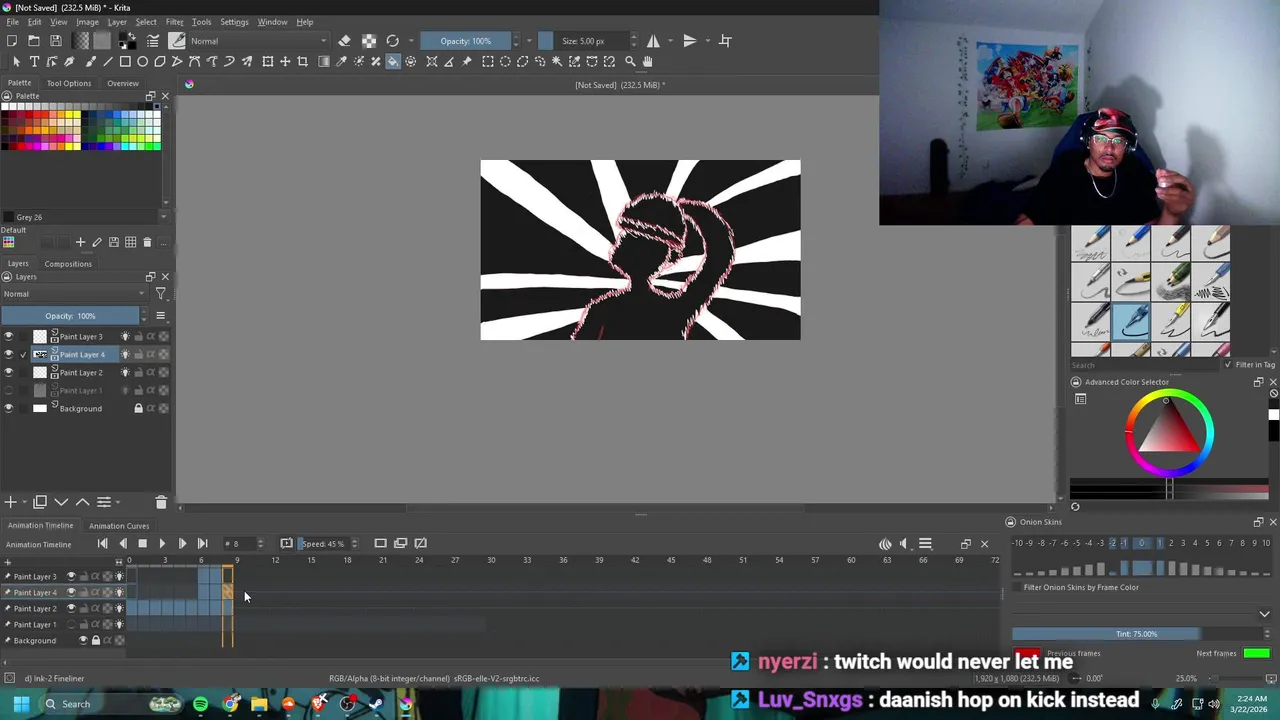Viewport: 1280px width, 720px height.
Task: Open the layer filter funnel dropdown
Action: [160, 294]
